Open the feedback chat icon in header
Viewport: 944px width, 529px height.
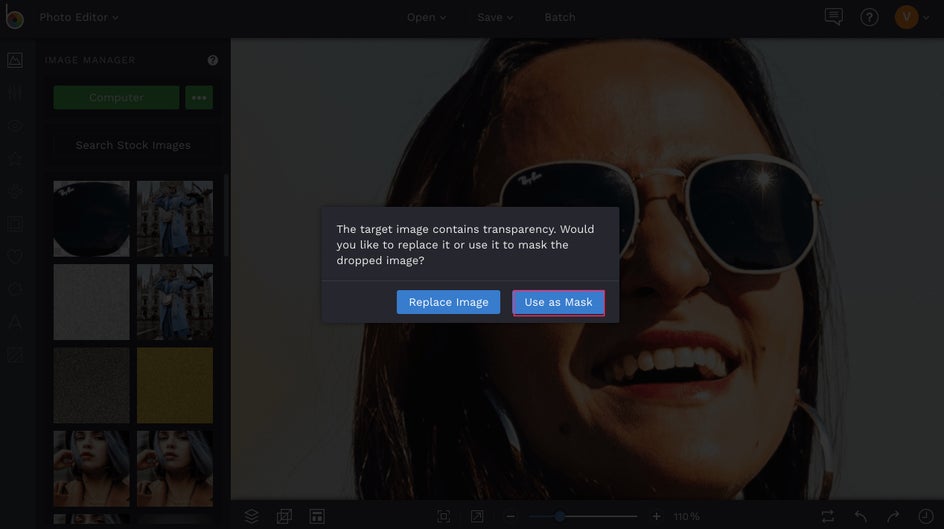(x=833, y=17)
